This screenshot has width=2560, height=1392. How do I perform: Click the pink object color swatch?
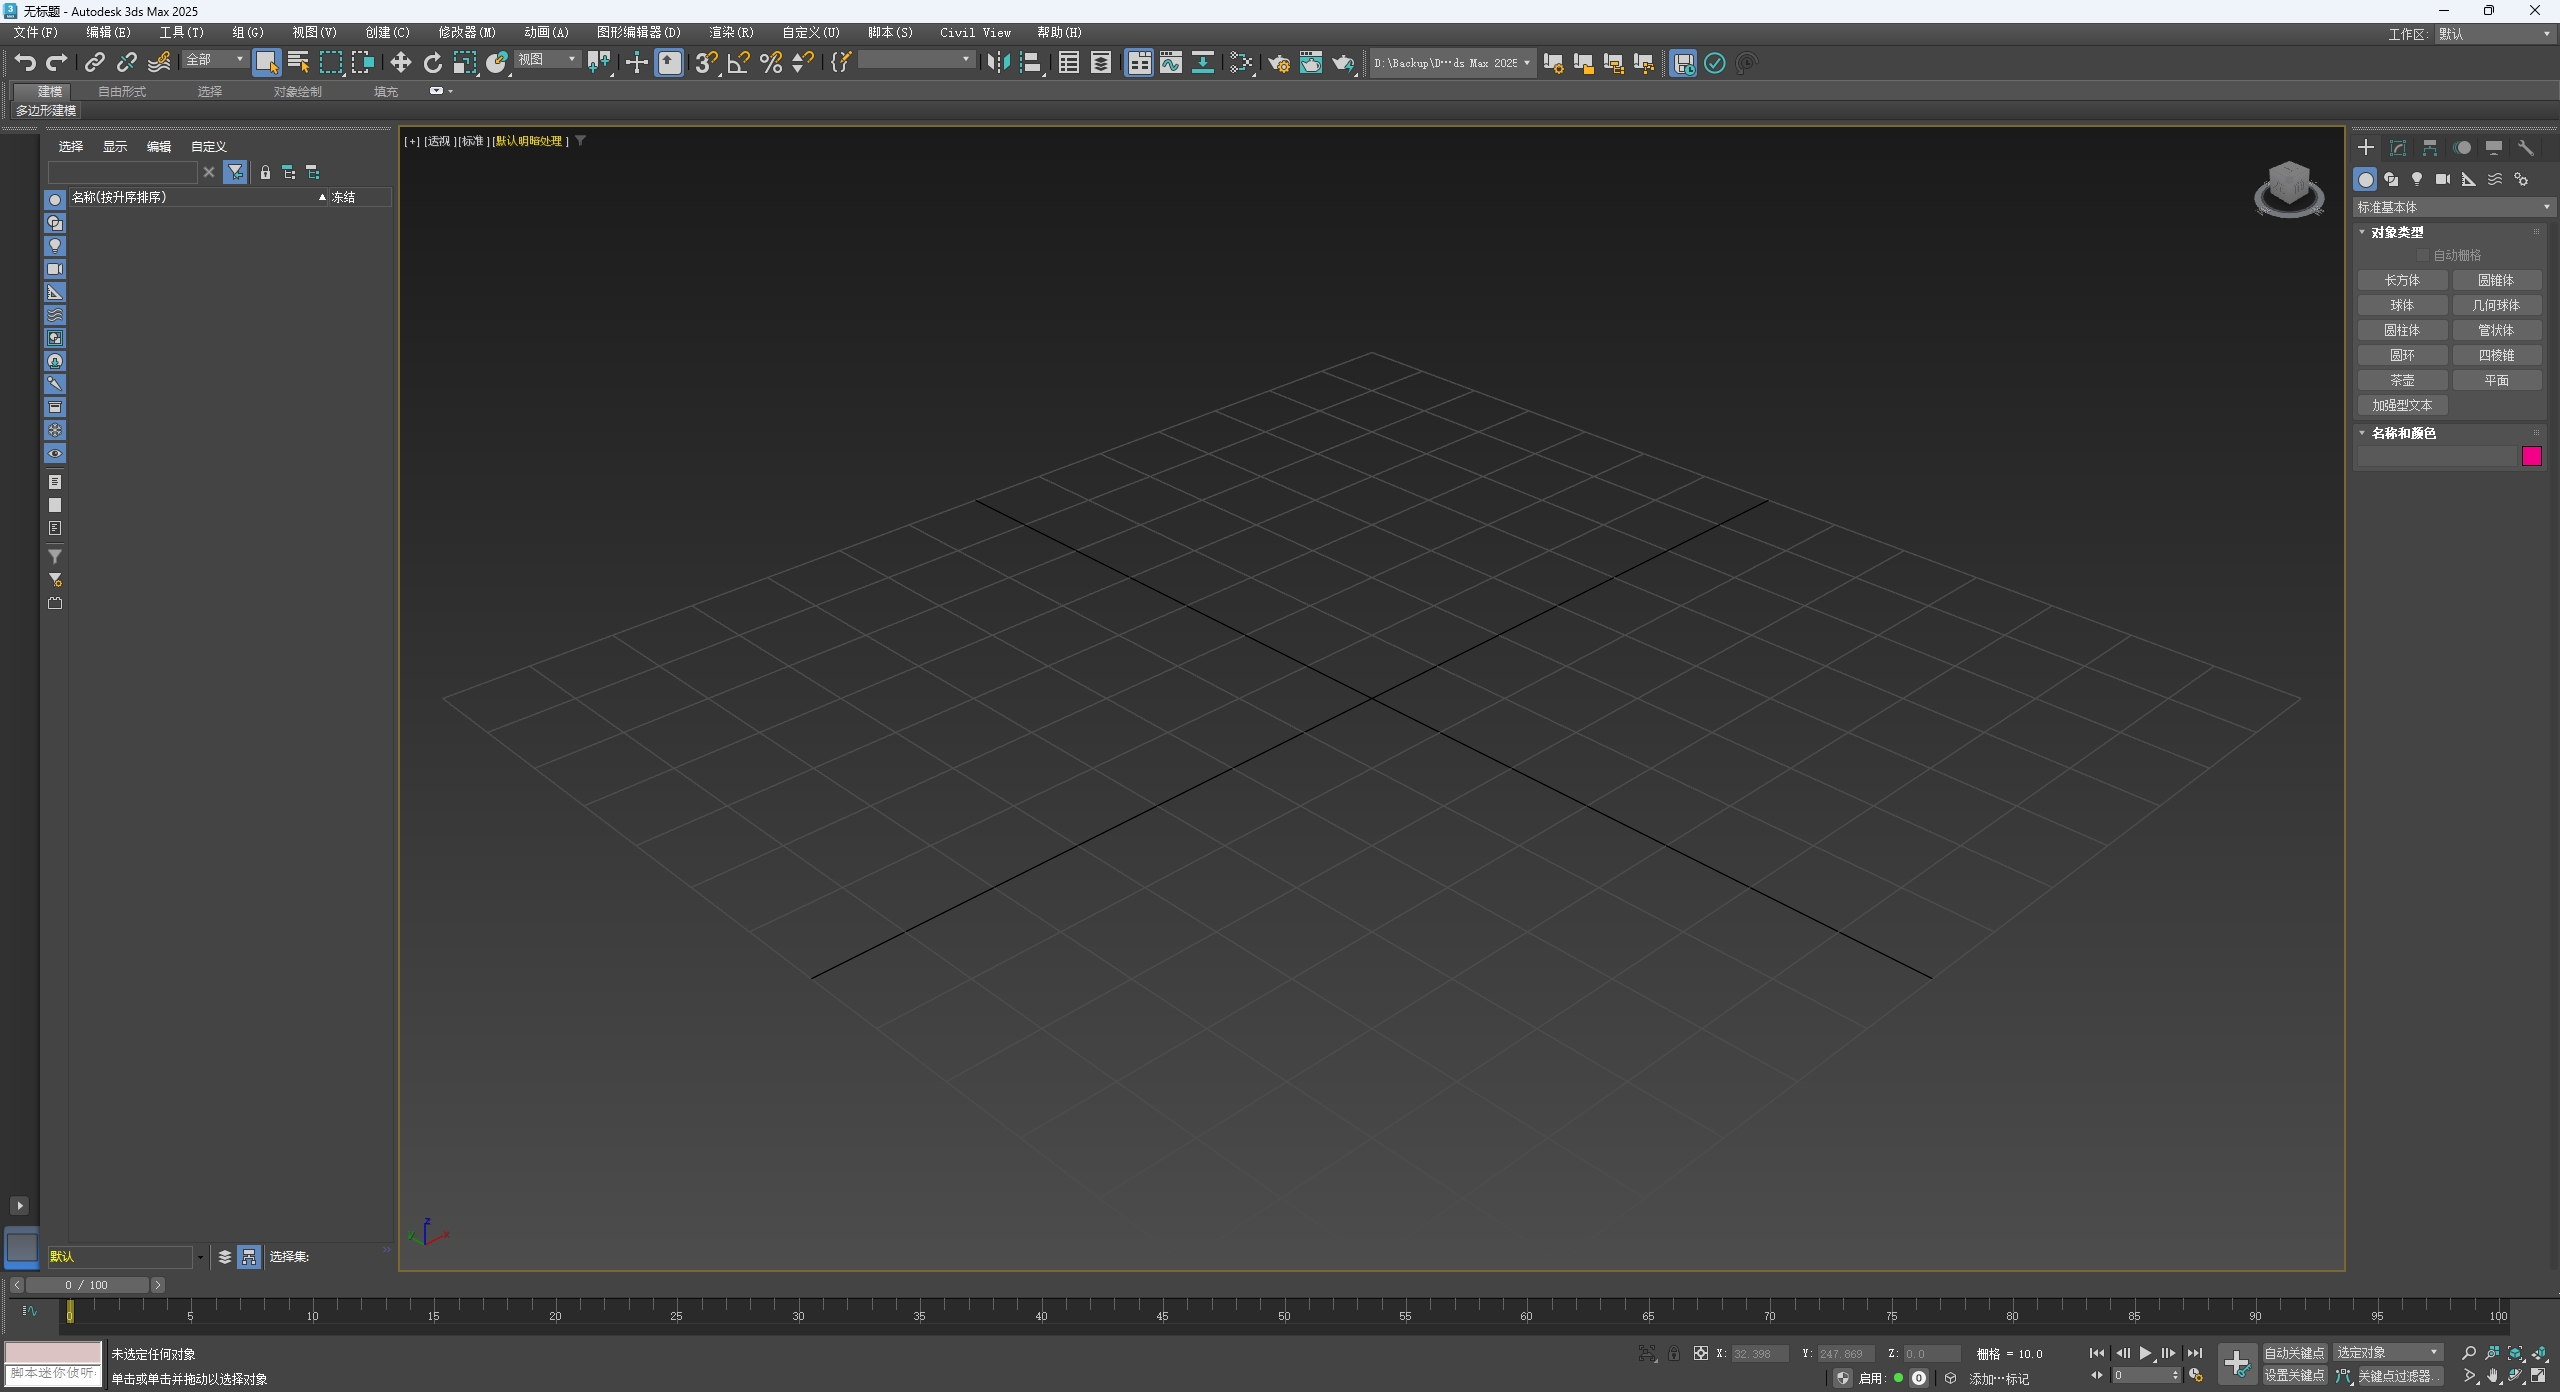click(2531, 456)
